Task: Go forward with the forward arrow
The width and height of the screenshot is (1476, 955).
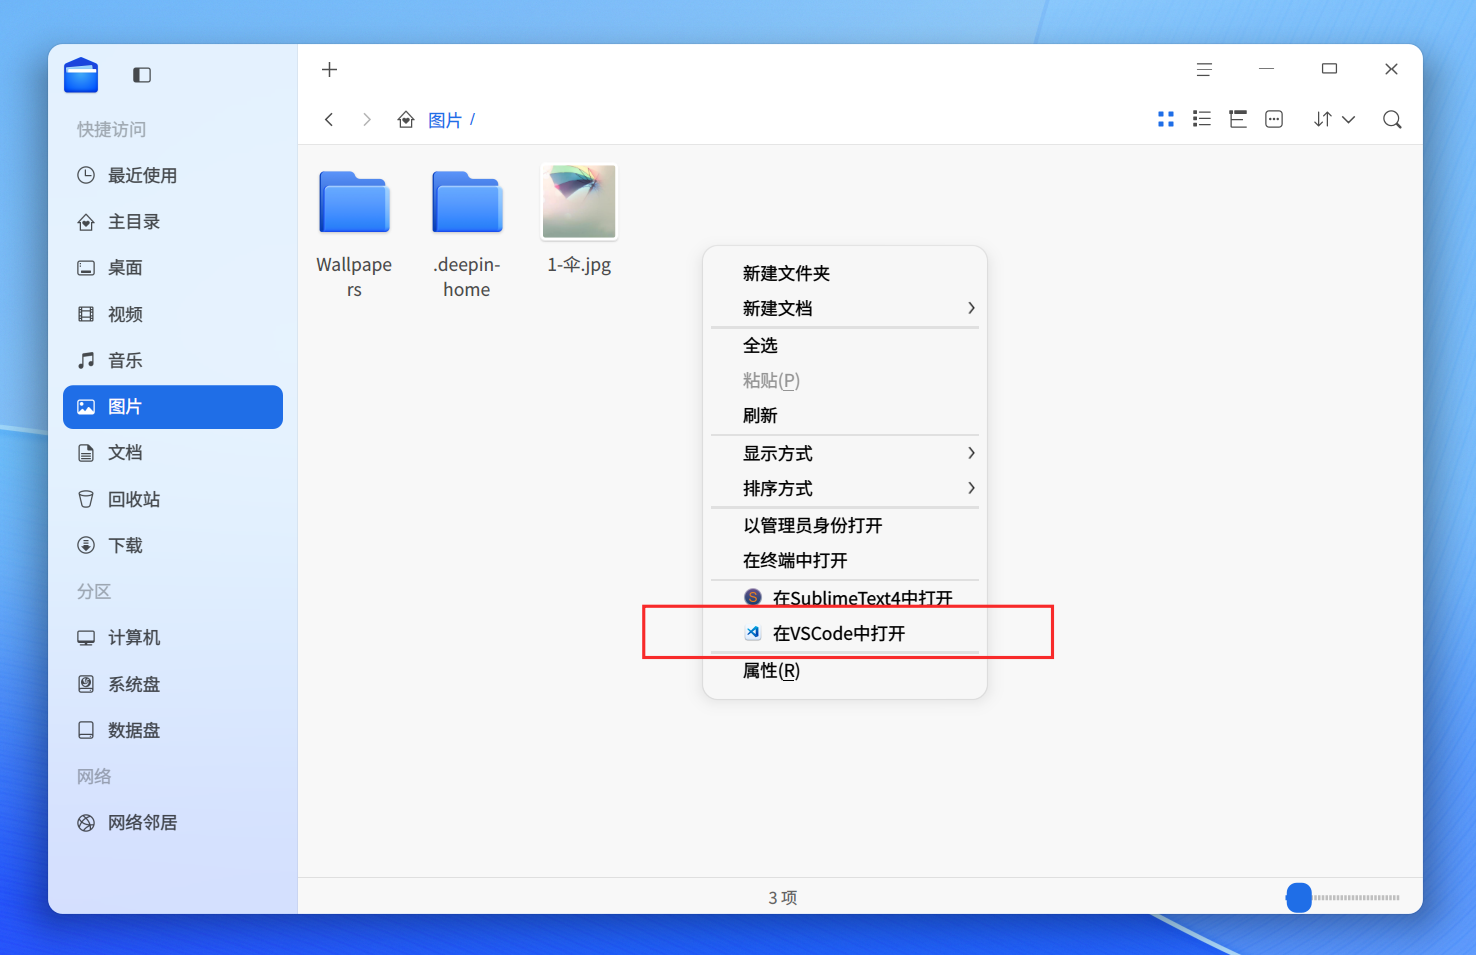Action: point(367,120)
